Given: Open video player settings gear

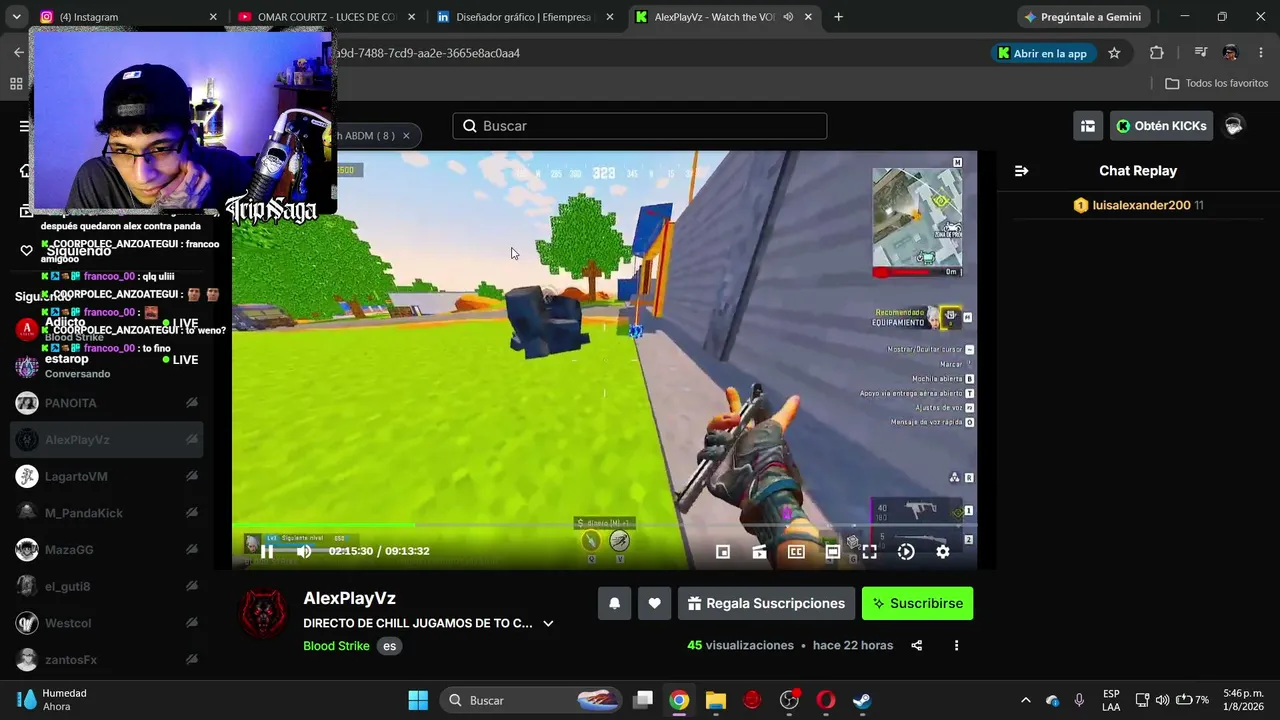Looking at the screenshot, I should [x=942, y=551].
